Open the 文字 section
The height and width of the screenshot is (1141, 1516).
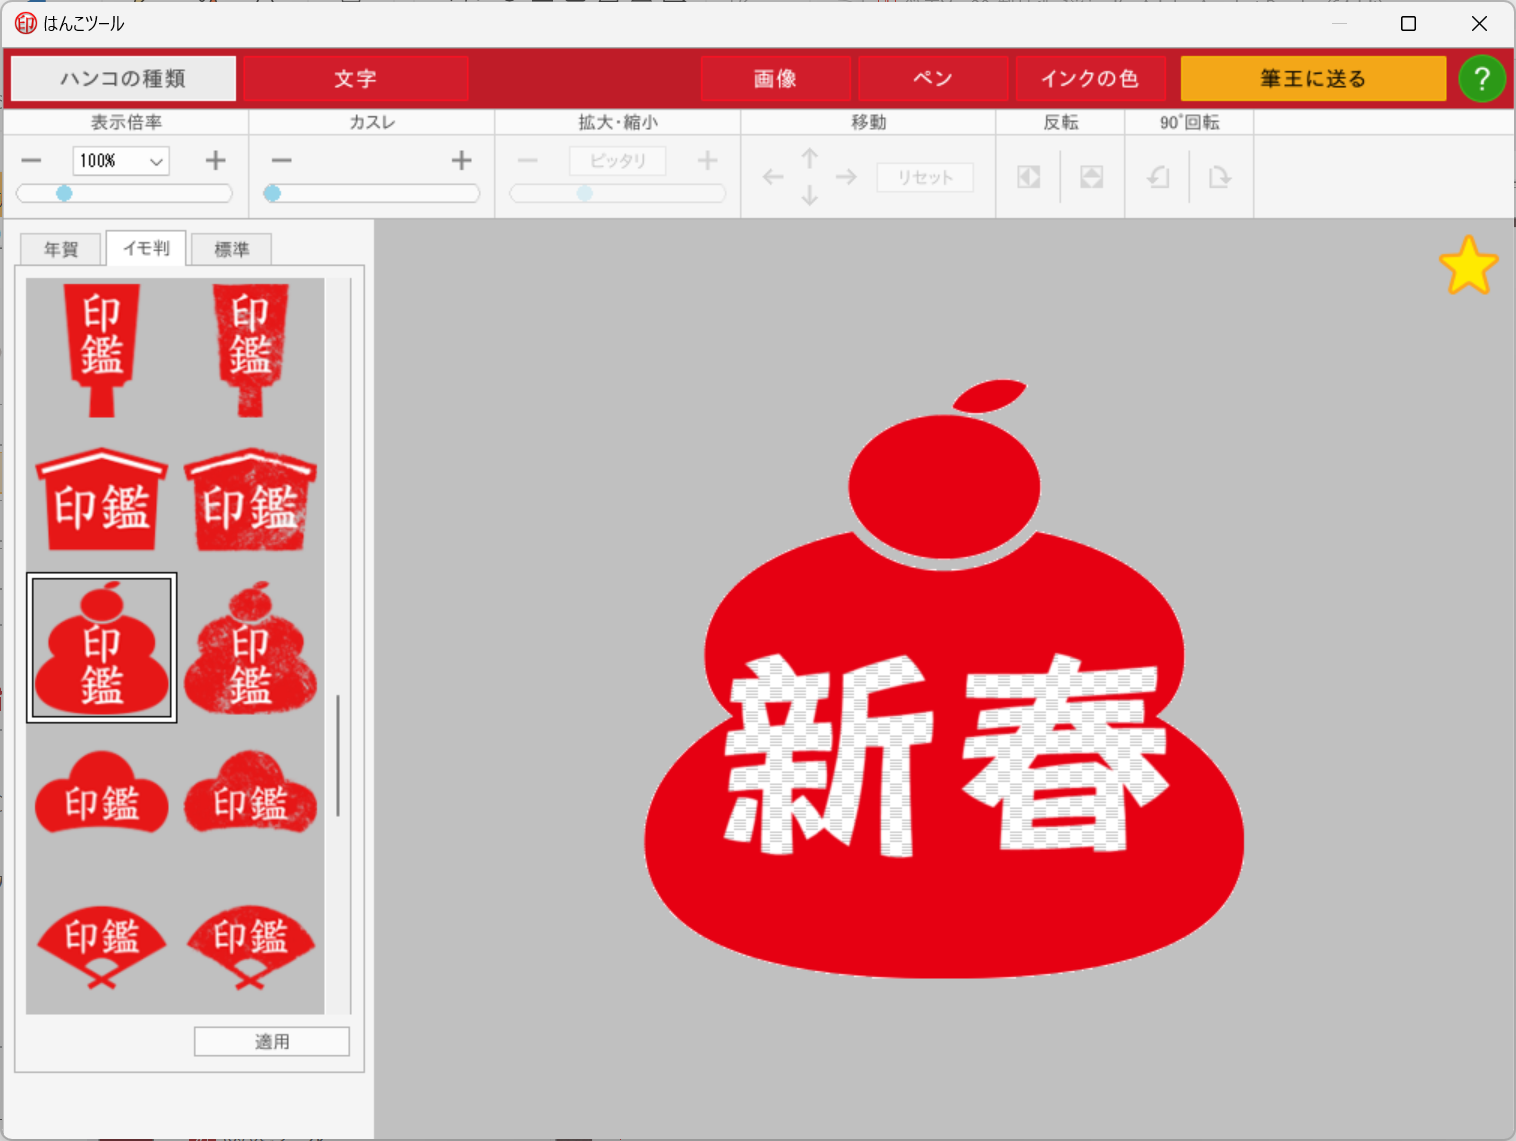pyautogui.click(x=355, y=79)
